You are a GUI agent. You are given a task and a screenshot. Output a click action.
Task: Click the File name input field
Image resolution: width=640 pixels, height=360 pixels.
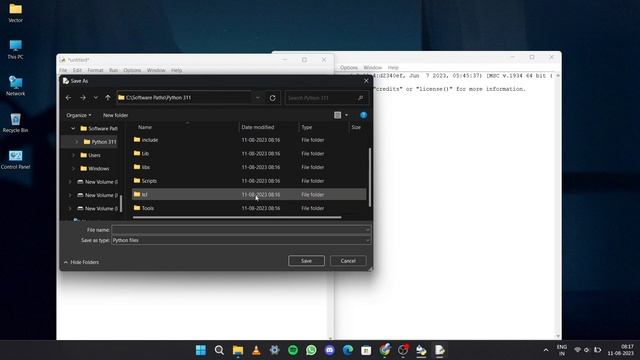pos(241,230)
